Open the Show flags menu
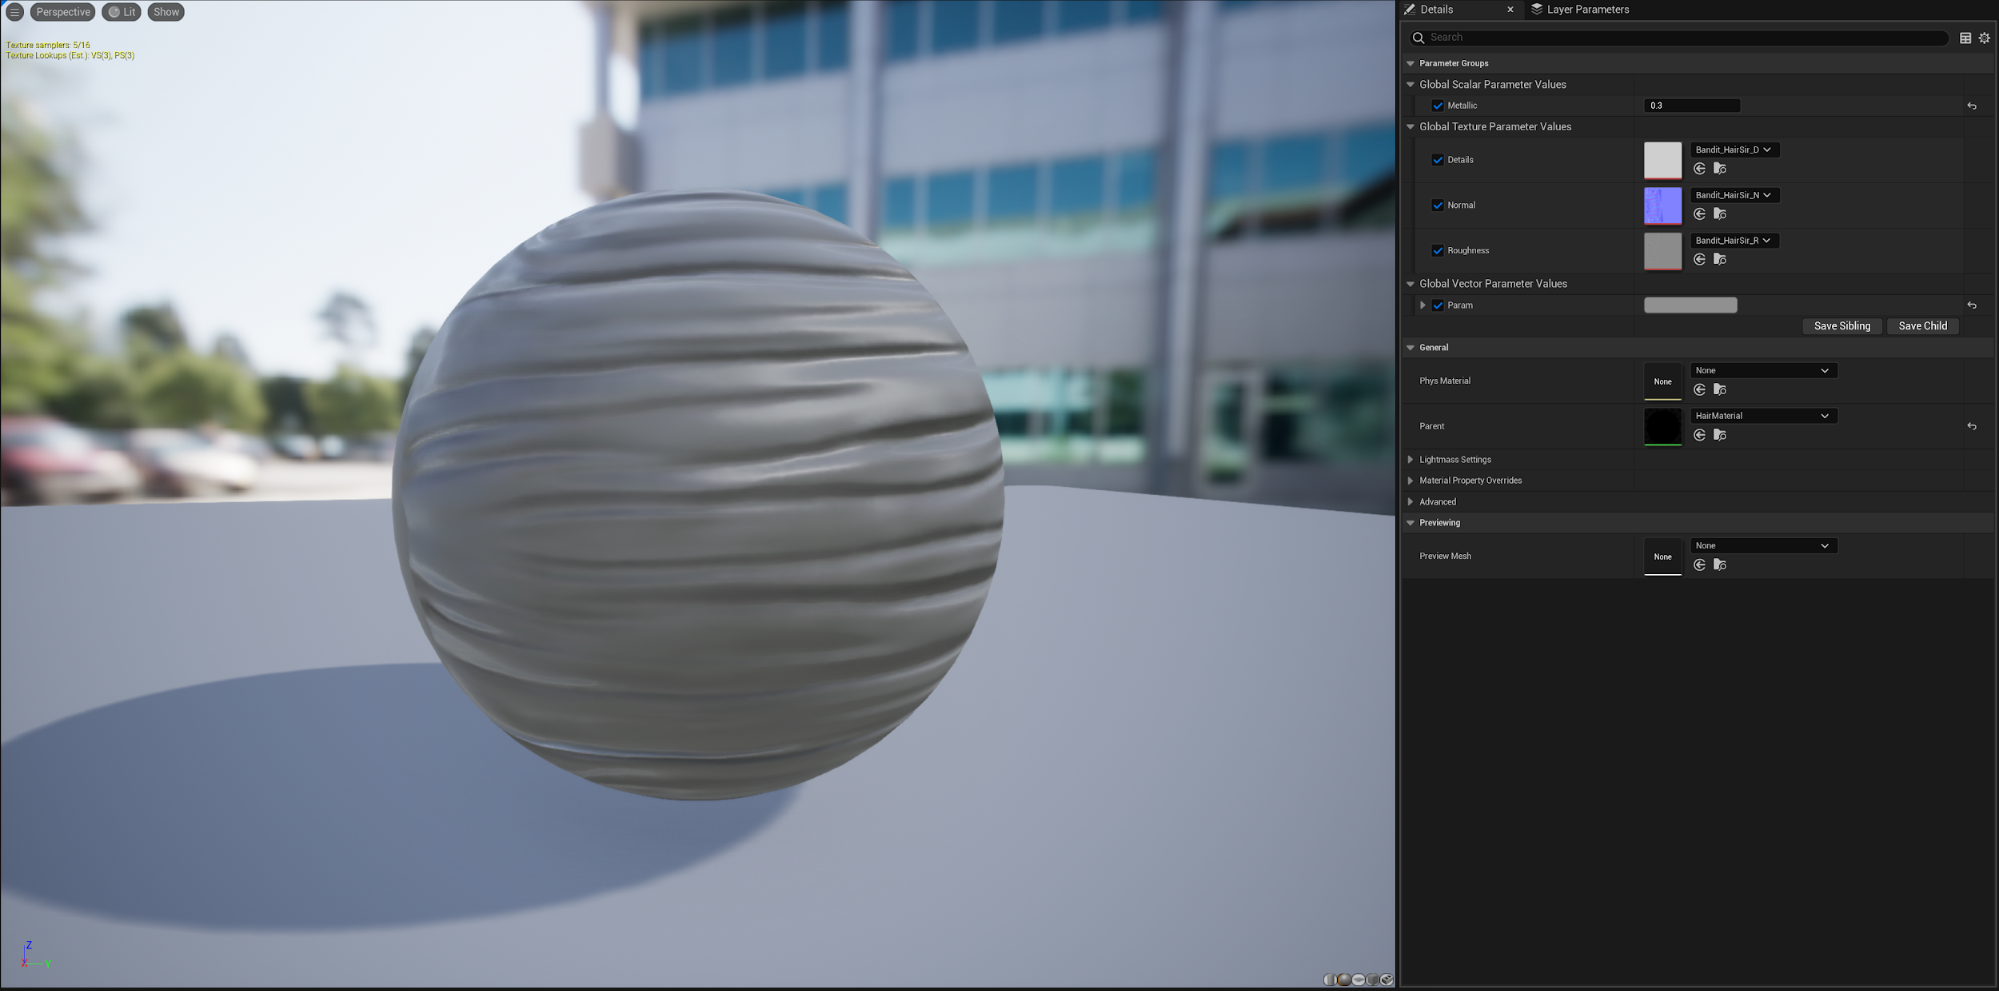Viewport: 1999px width, 991px height. tap(166, 12)
